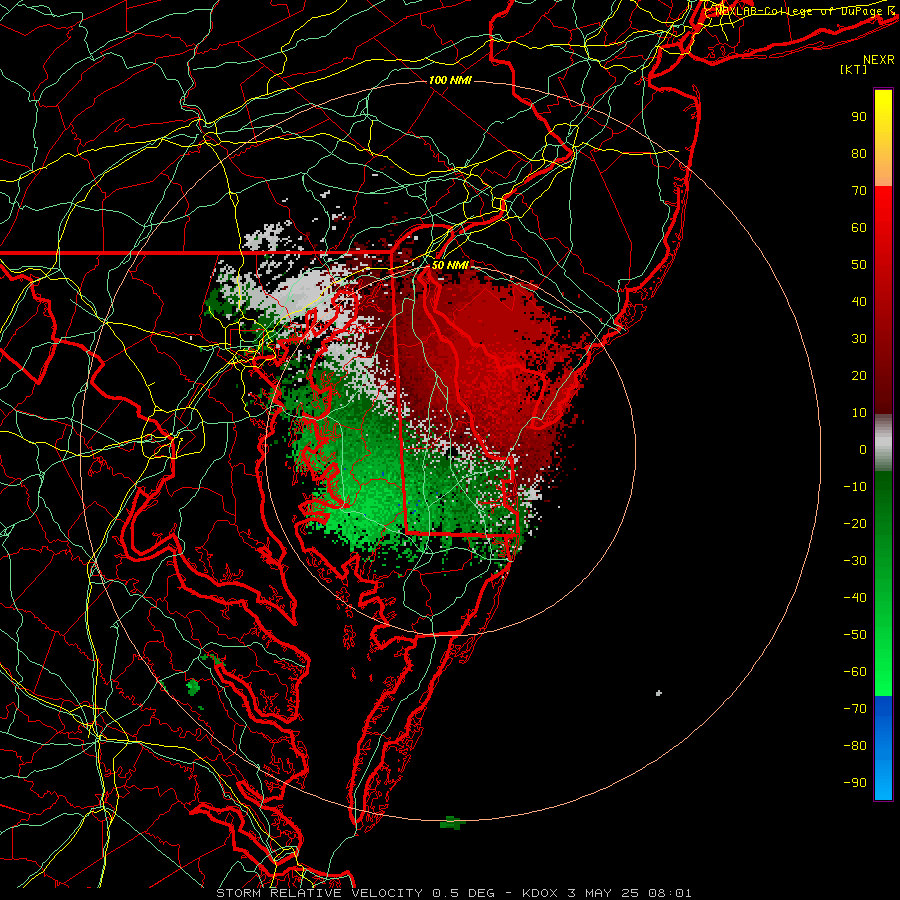This screenshot has height=900, width=900.
Task: Click the "-30" scale value
Action: 855,561
